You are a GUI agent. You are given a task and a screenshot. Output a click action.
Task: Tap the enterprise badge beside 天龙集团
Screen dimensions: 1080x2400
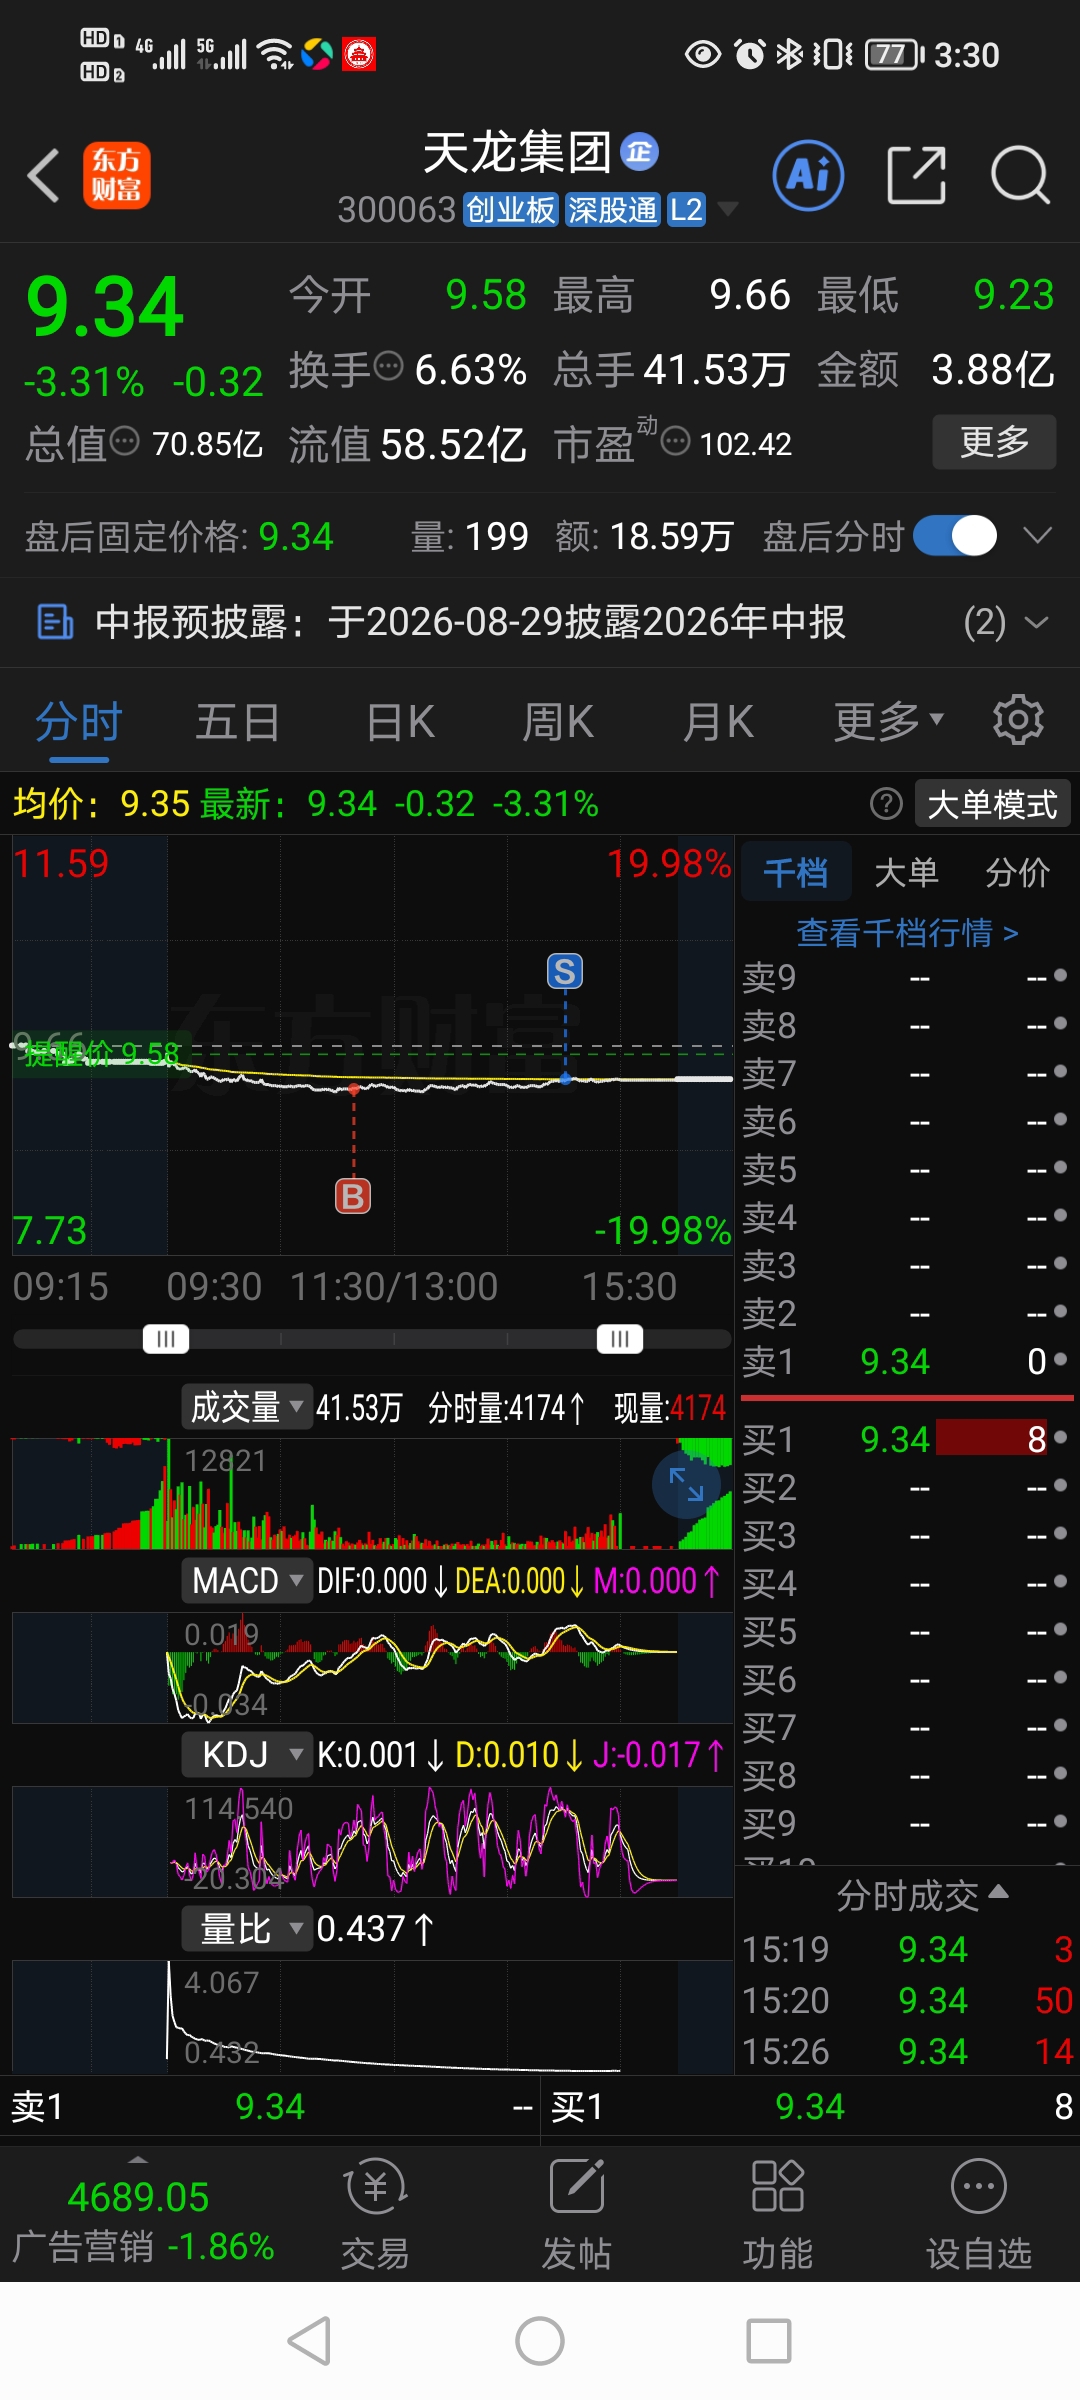(x=639, y=151)
